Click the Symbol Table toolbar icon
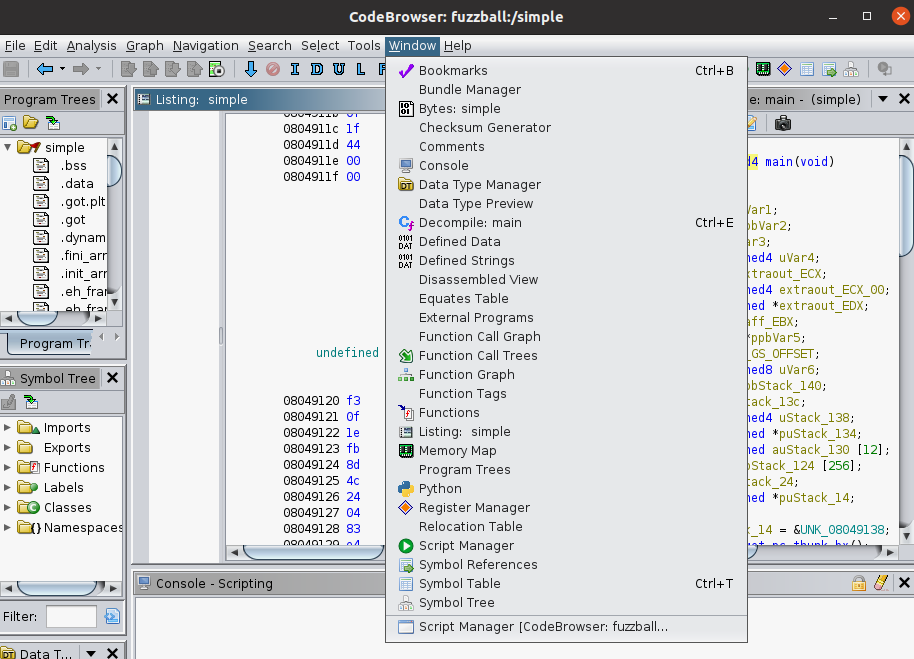This screenshot has height=659, width=914. (x=807, y=69)
